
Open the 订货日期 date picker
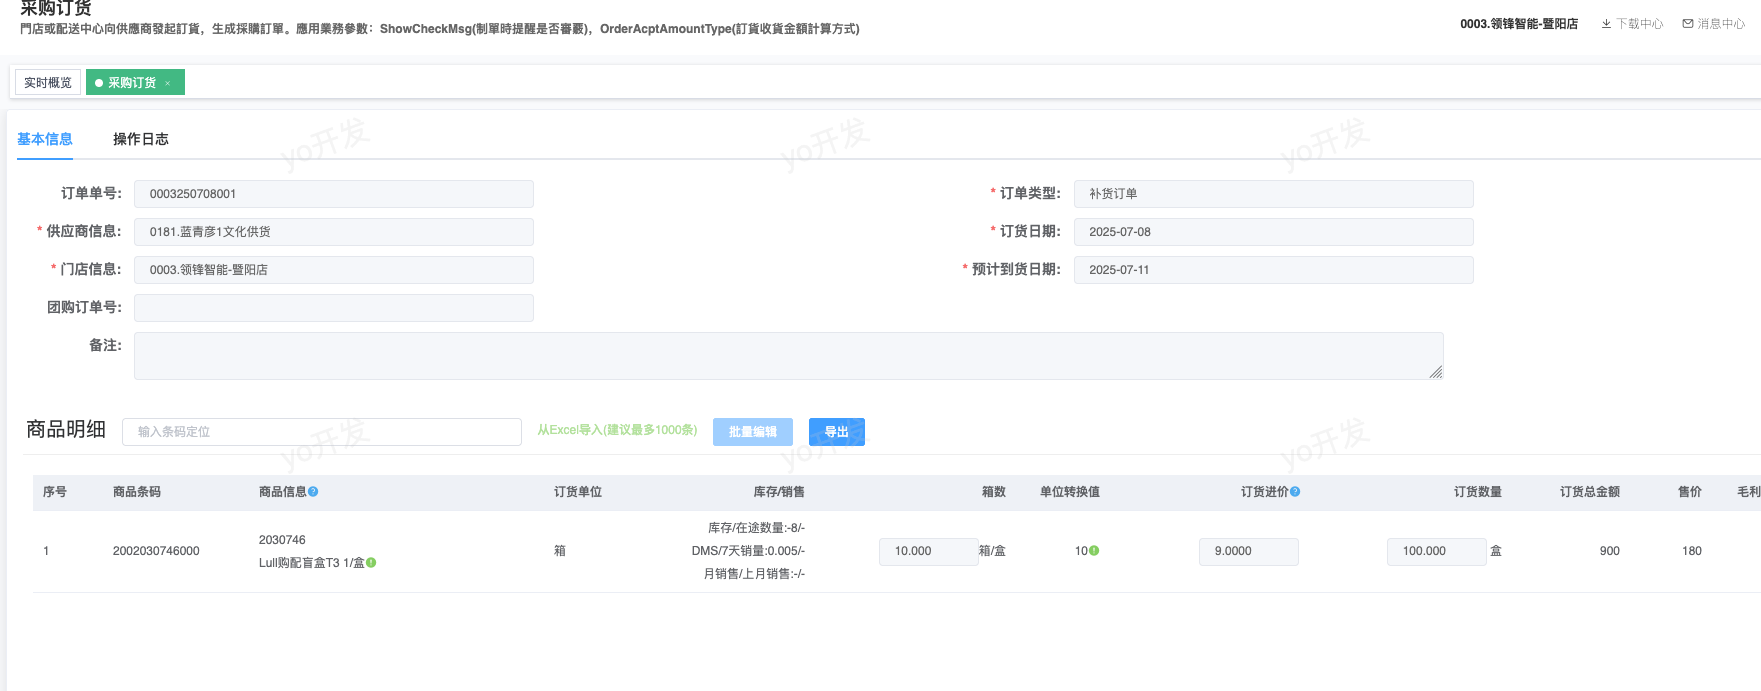[x=1272, y=232]
